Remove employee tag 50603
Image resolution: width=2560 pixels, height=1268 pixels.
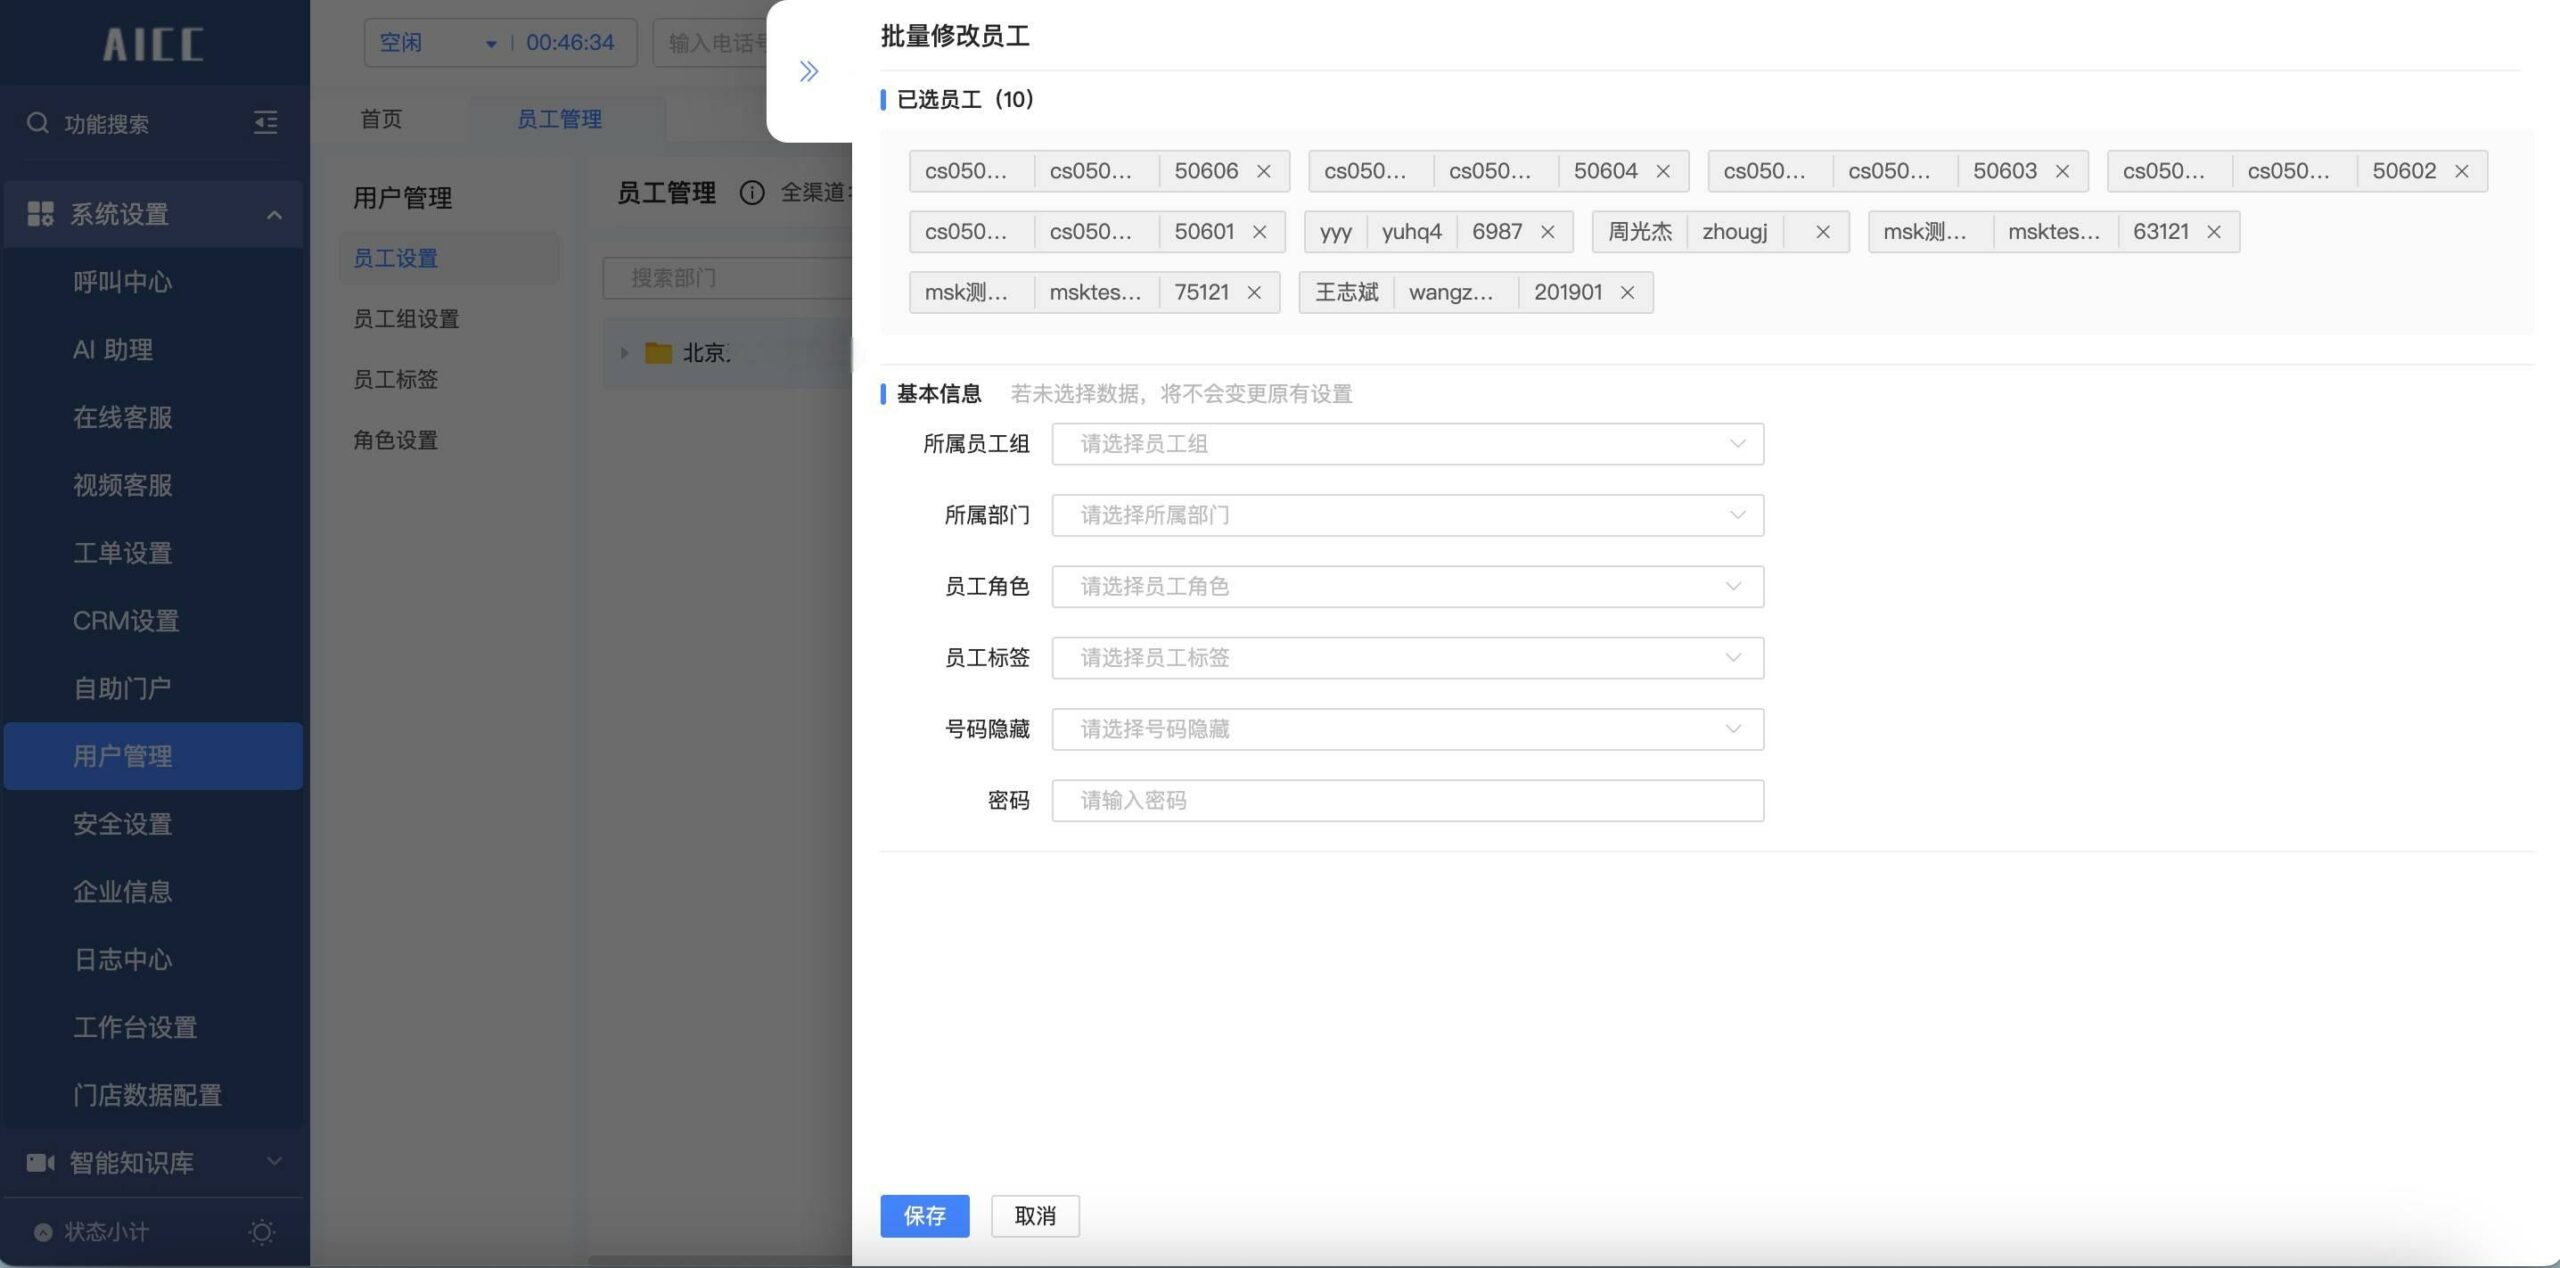point(2062,171)
